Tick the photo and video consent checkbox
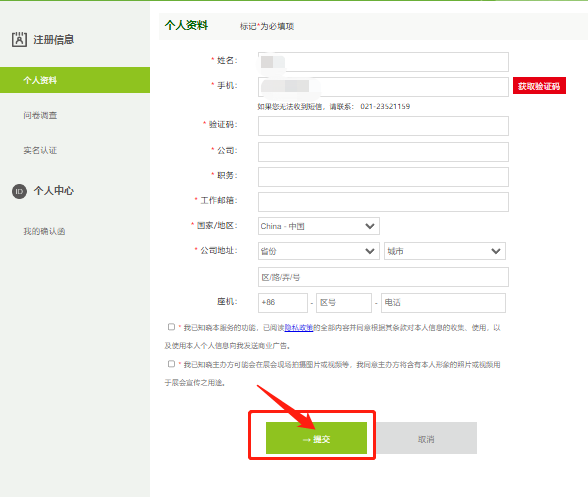588x503 pixels. tap(171, 364)
